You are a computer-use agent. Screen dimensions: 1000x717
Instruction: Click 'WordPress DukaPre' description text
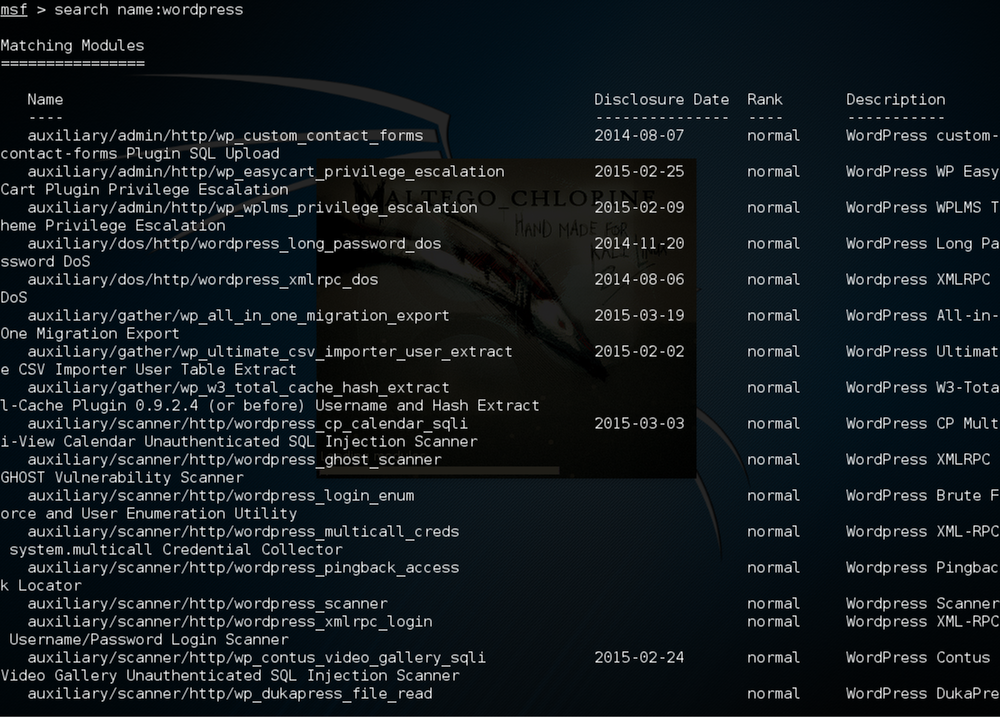922,694
